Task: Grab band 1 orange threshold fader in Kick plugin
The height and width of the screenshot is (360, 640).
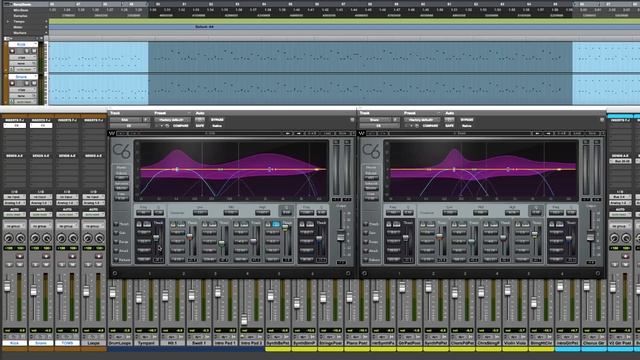Action: pos(190,236)
